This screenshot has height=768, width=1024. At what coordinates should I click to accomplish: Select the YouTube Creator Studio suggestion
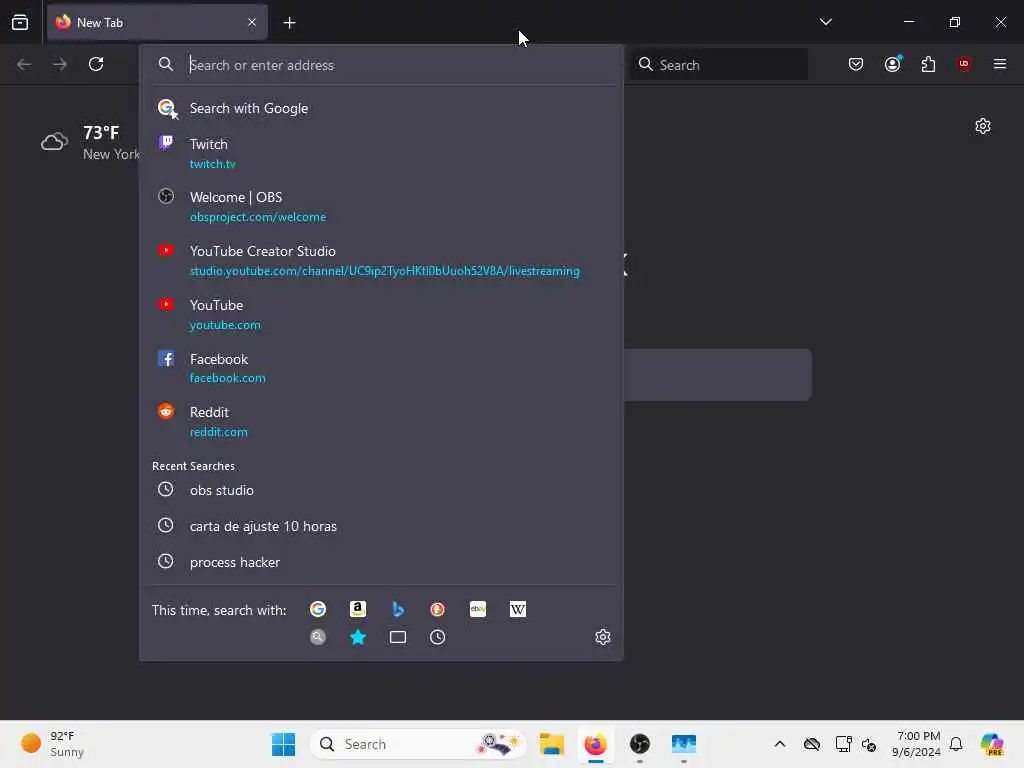pyautogui.click(x=381, y=261)
